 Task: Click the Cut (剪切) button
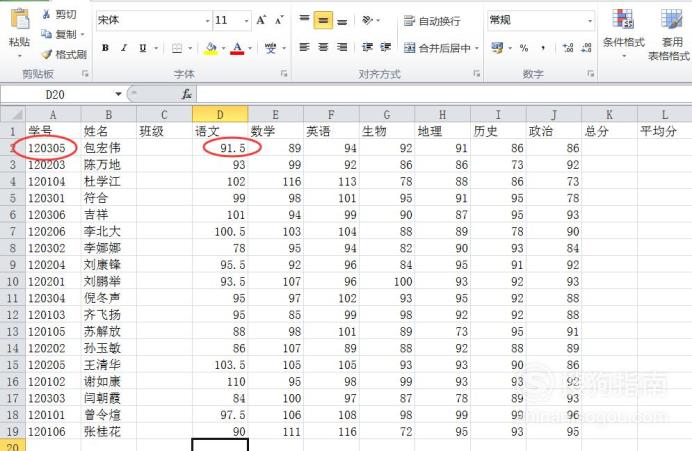coord(59,15)
